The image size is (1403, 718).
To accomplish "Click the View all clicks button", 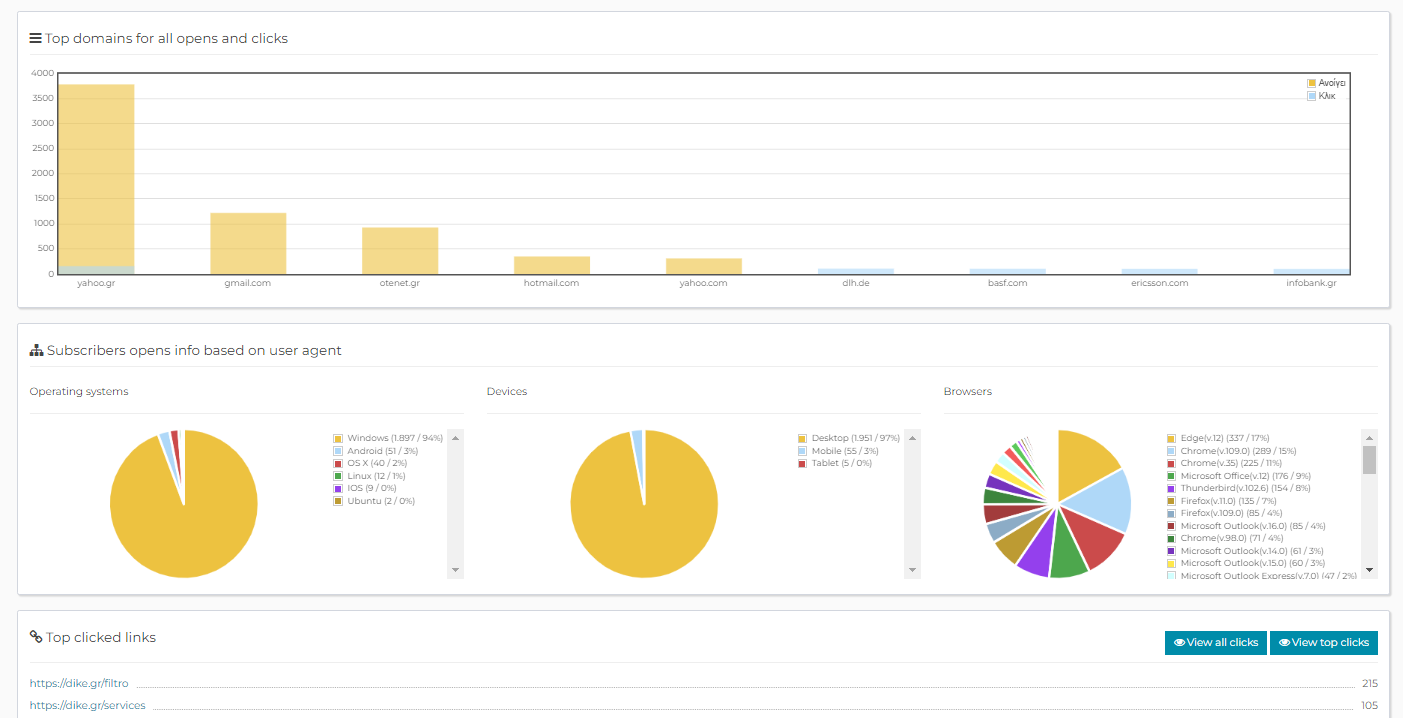I will coord(1215,643).
